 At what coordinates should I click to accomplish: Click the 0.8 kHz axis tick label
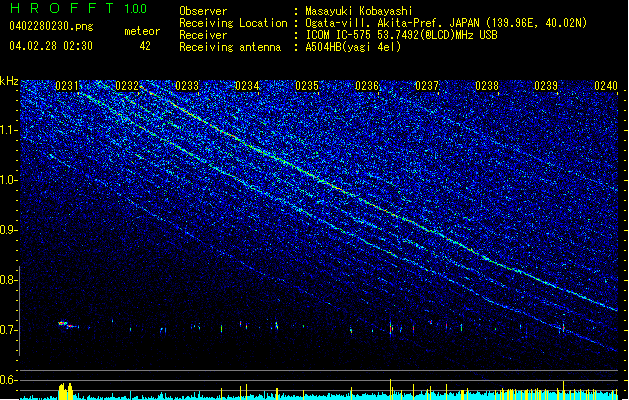pos(9,280)
